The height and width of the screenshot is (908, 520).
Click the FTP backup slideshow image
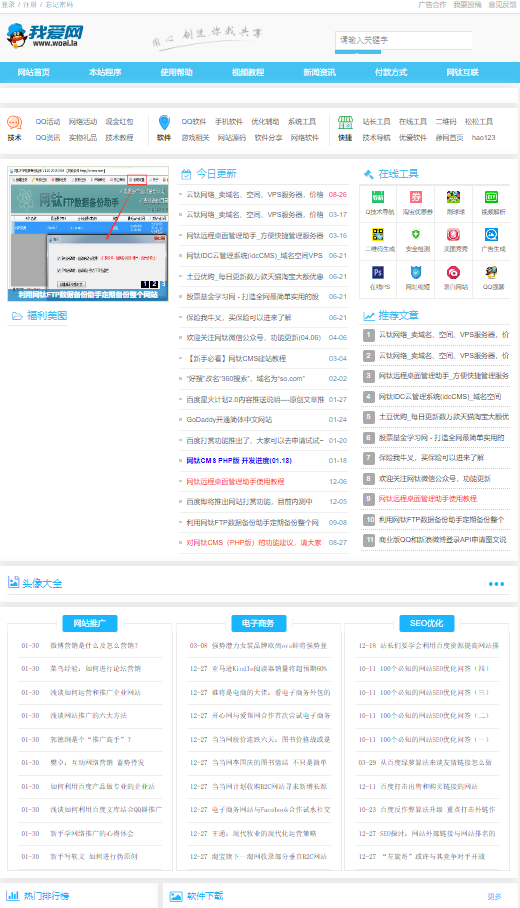pyautogui.click(x=88, y=234)
